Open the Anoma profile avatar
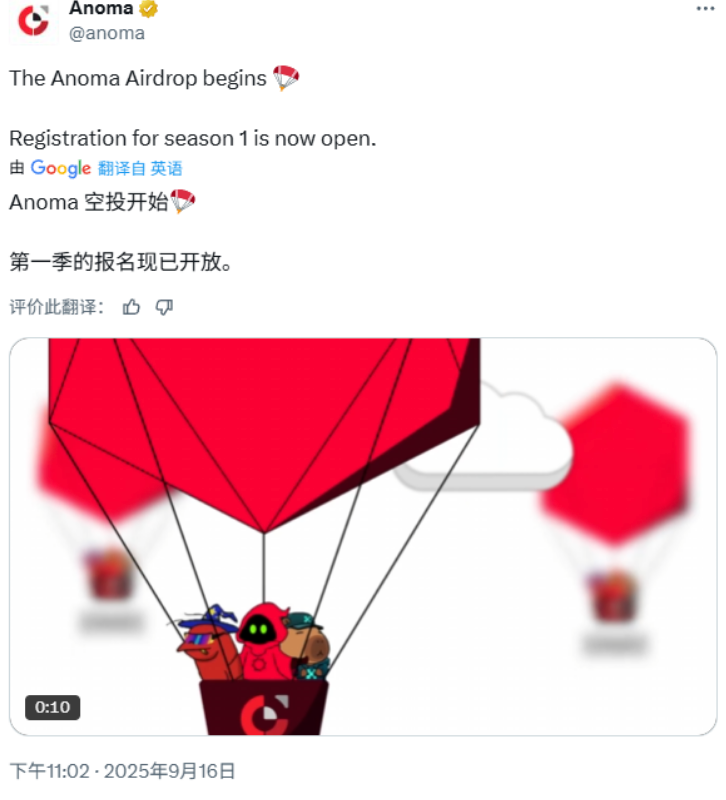This screenshot has width=726, height=800. pyautogui.click(x=34, y=21)
